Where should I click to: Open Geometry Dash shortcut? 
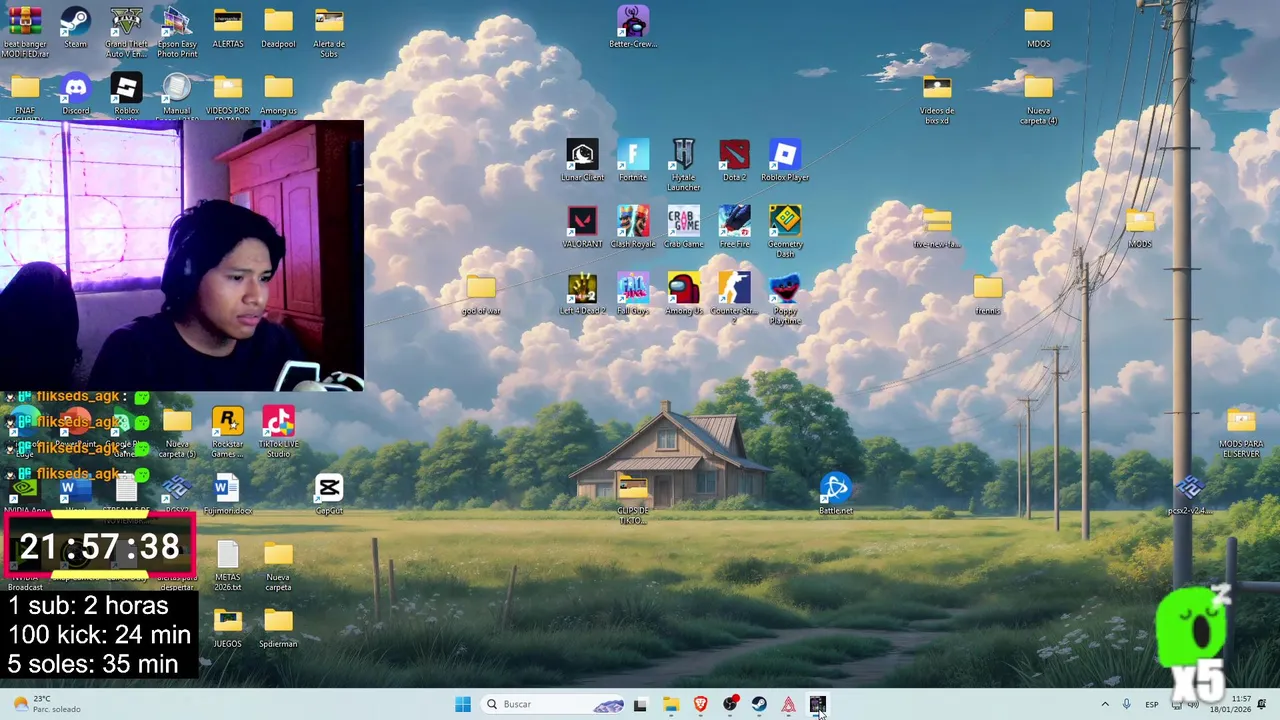point(785,232)
